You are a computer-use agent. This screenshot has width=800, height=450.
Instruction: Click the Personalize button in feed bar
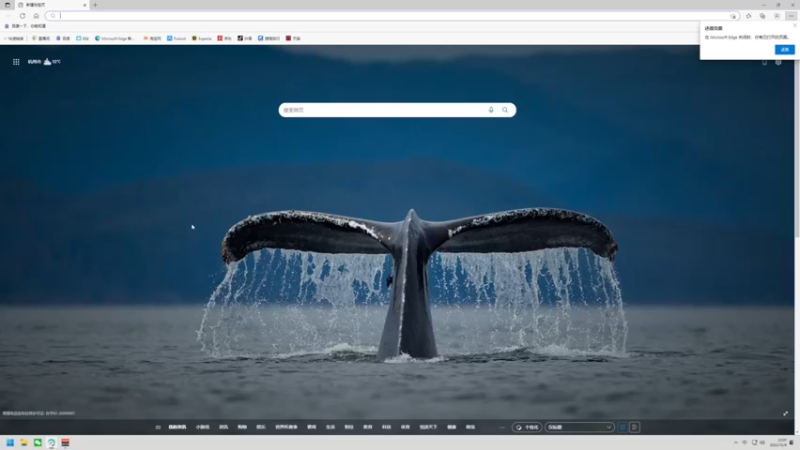(527, 427)
